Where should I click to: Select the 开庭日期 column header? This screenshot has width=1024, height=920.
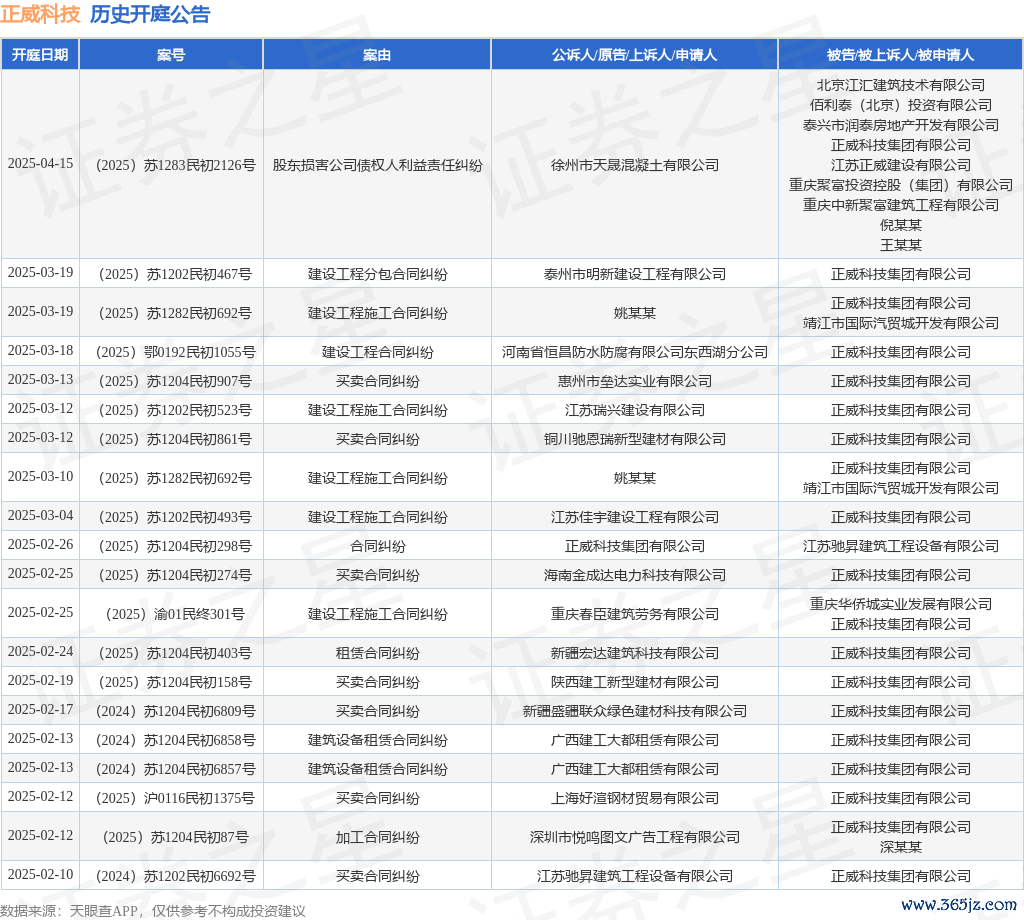(x=40, y=55)
